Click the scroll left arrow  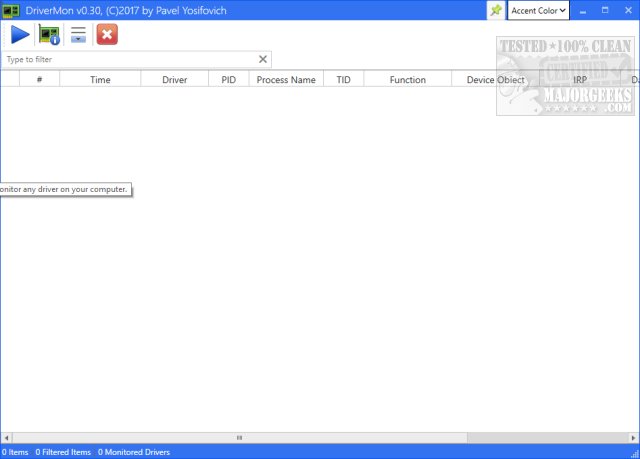[6, 438]
